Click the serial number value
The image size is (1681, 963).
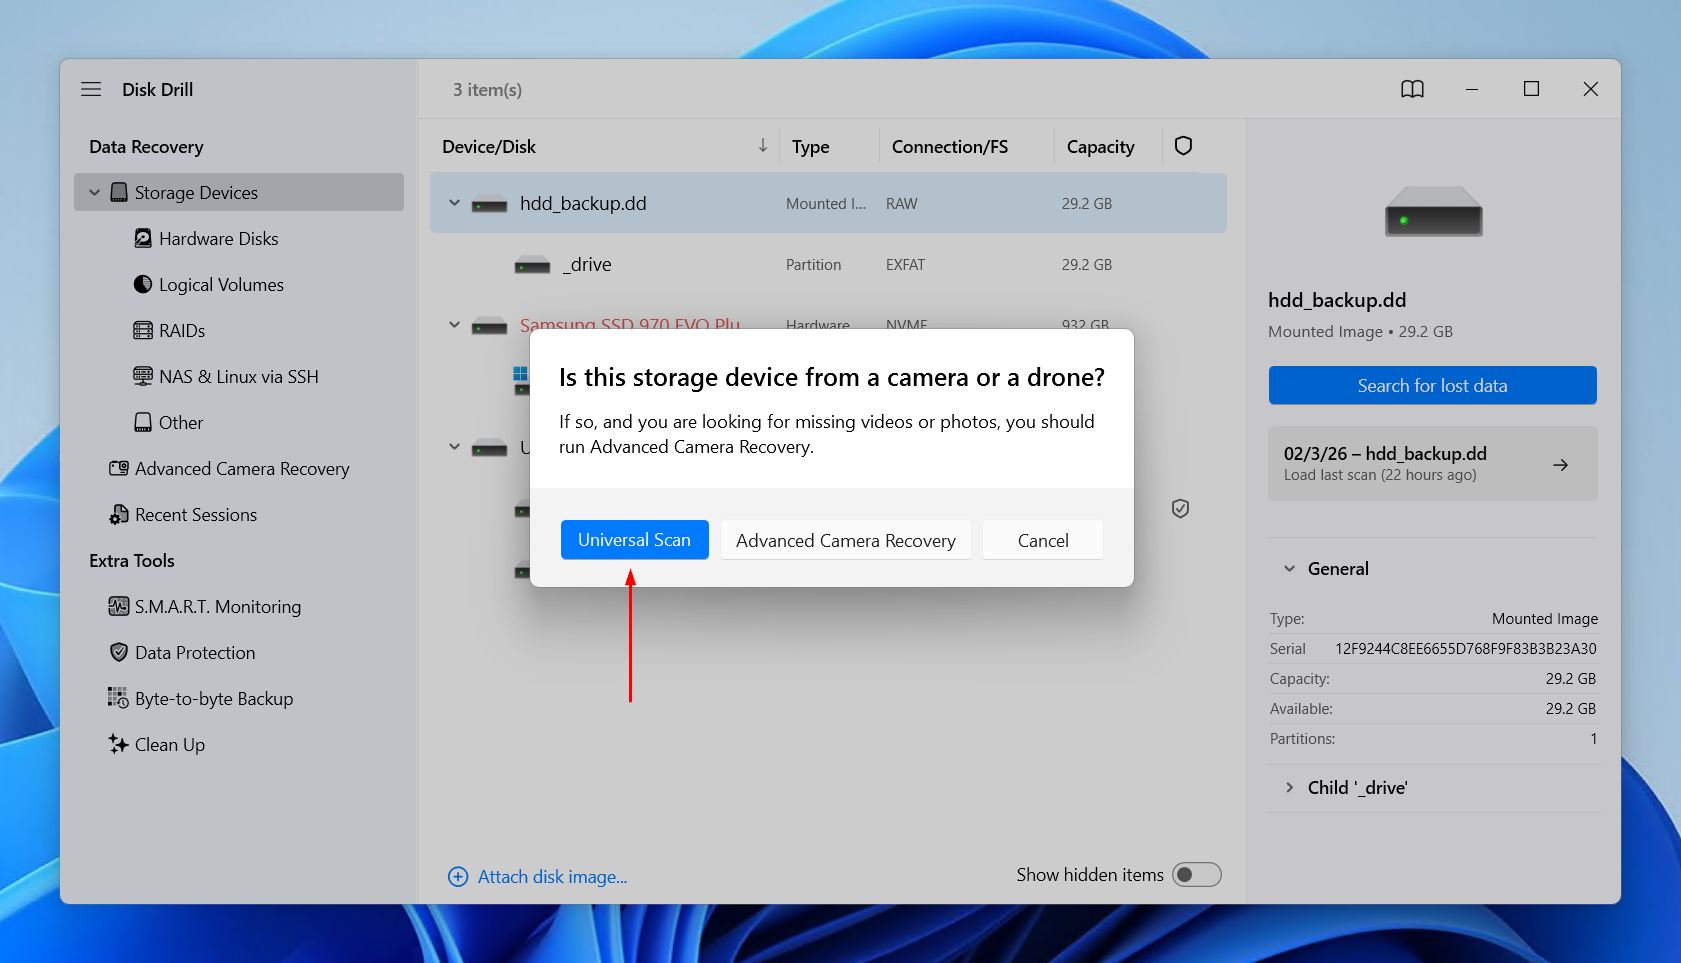coord(1466,648)
